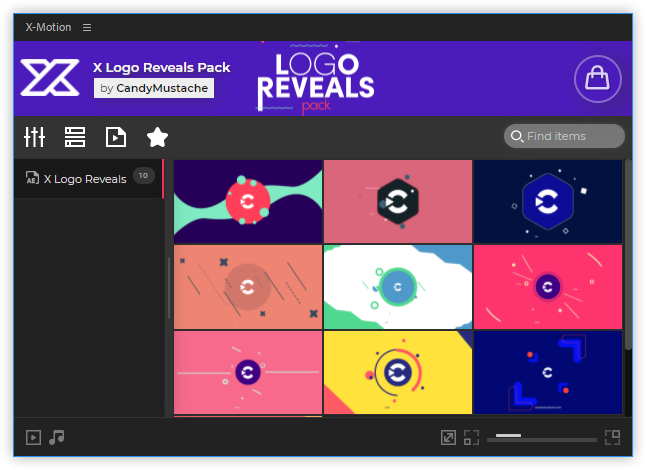Image resolution: width=646 pixels, height=470 pixels.
Task: Click the Find items search field
Action: pos(564,136)
